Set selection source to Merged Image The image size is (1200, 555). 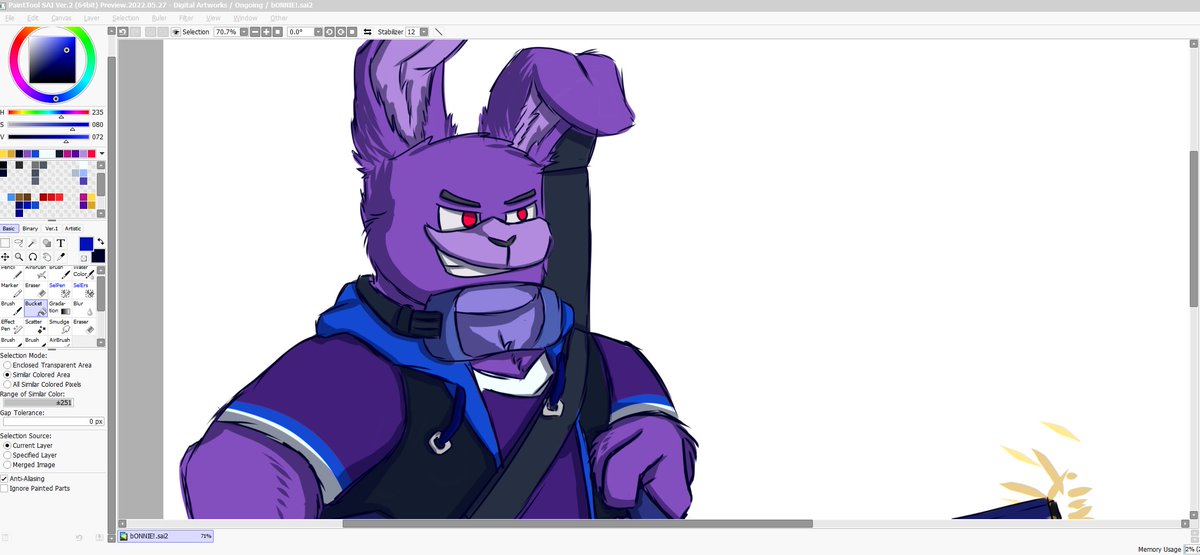pyautogui.click(x=30, y=465)
